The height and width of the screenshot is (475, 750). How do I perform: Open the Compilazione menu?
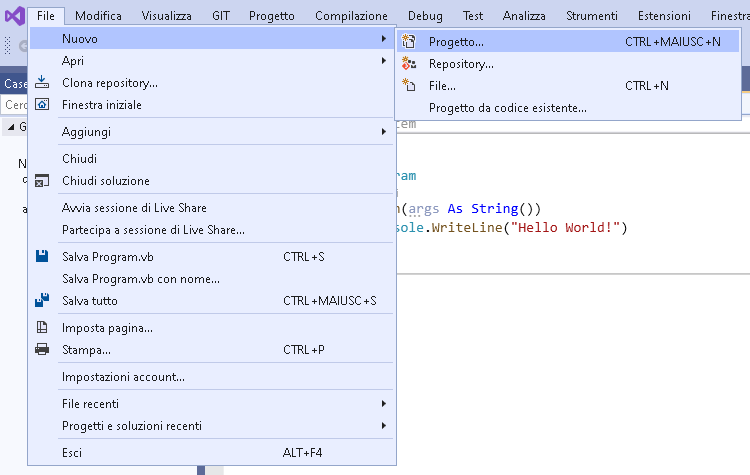tap(351, 16)
